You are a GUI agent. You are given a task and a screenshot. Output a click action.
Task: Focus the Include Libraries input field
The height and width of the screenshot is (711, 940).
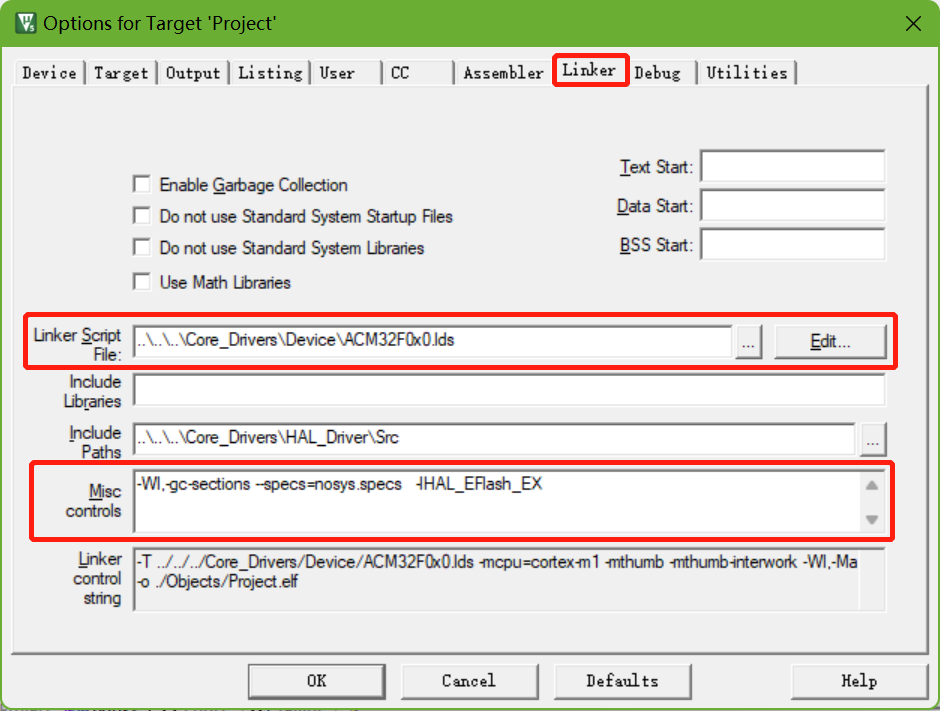[x=508, y=390]
